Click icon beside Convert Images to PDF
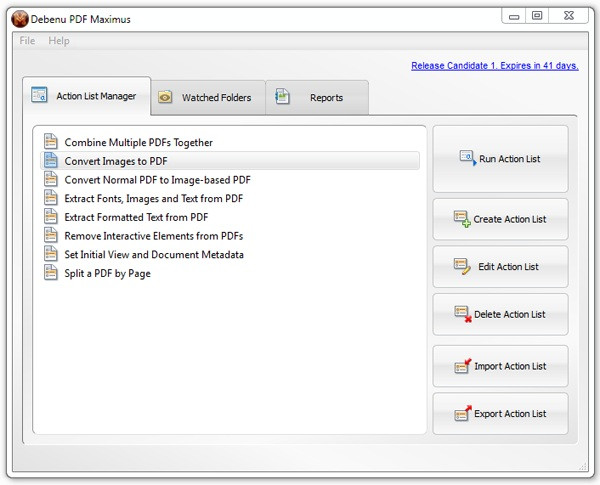Viewport: 600px width, 485px height. coord(51,160)
